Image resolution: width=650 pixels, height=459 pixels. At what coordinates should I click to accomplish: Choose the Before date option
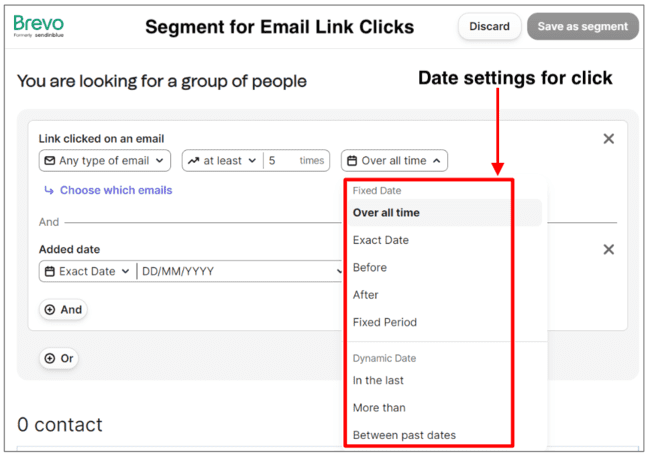(370, 268)
